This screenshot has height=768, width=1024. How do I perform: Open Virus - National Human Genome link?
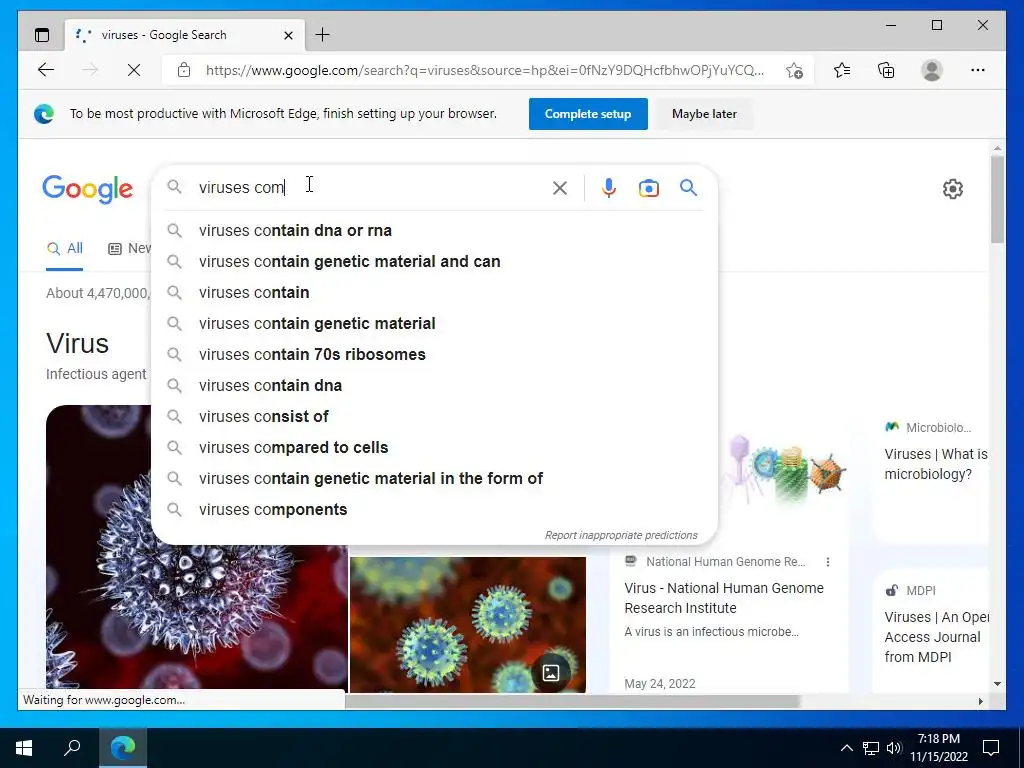pos(724,598)
